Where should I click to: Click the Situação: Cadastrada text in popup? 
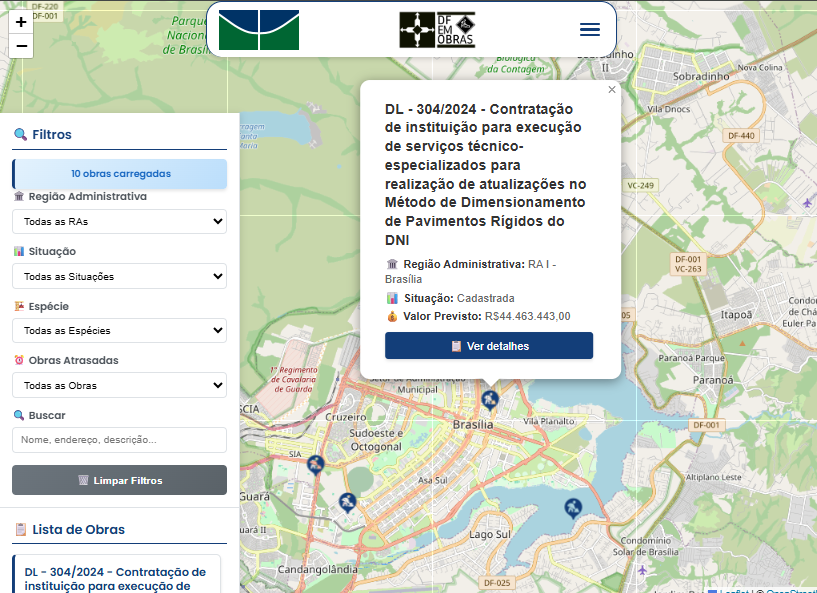coord(459,298)
